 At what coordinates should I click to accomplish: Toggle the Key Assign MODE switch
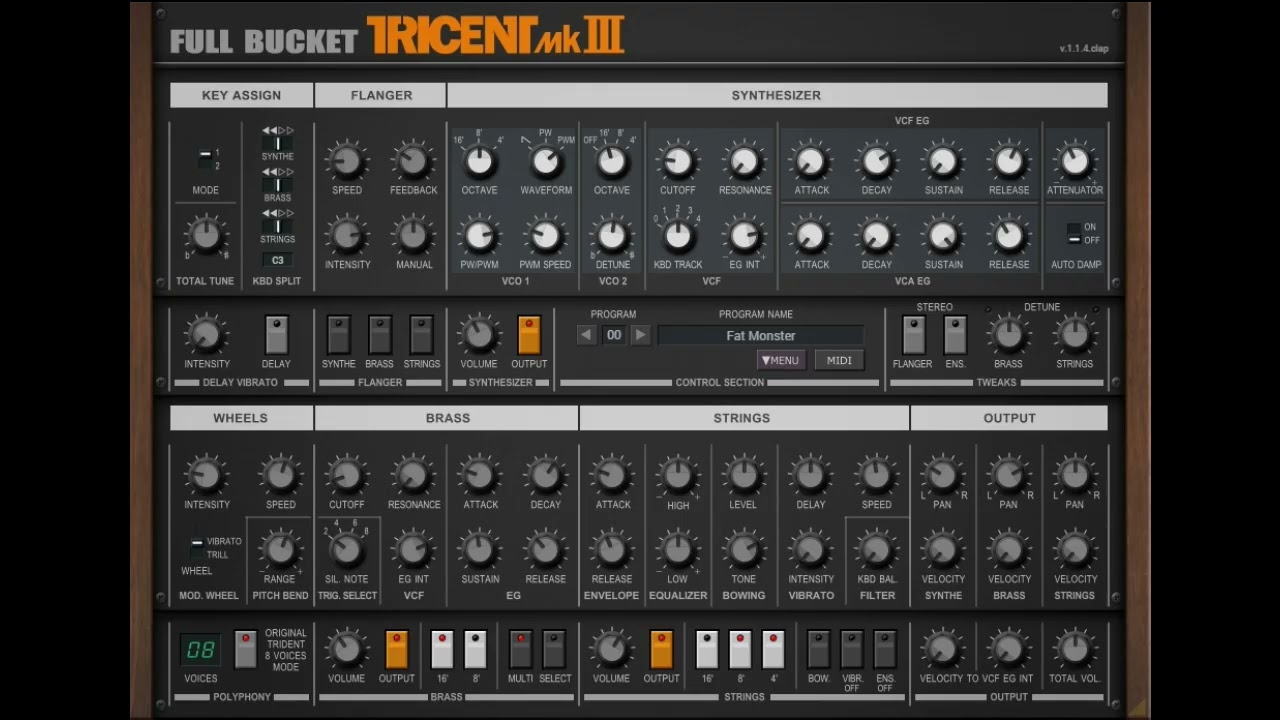coord(205,159)
